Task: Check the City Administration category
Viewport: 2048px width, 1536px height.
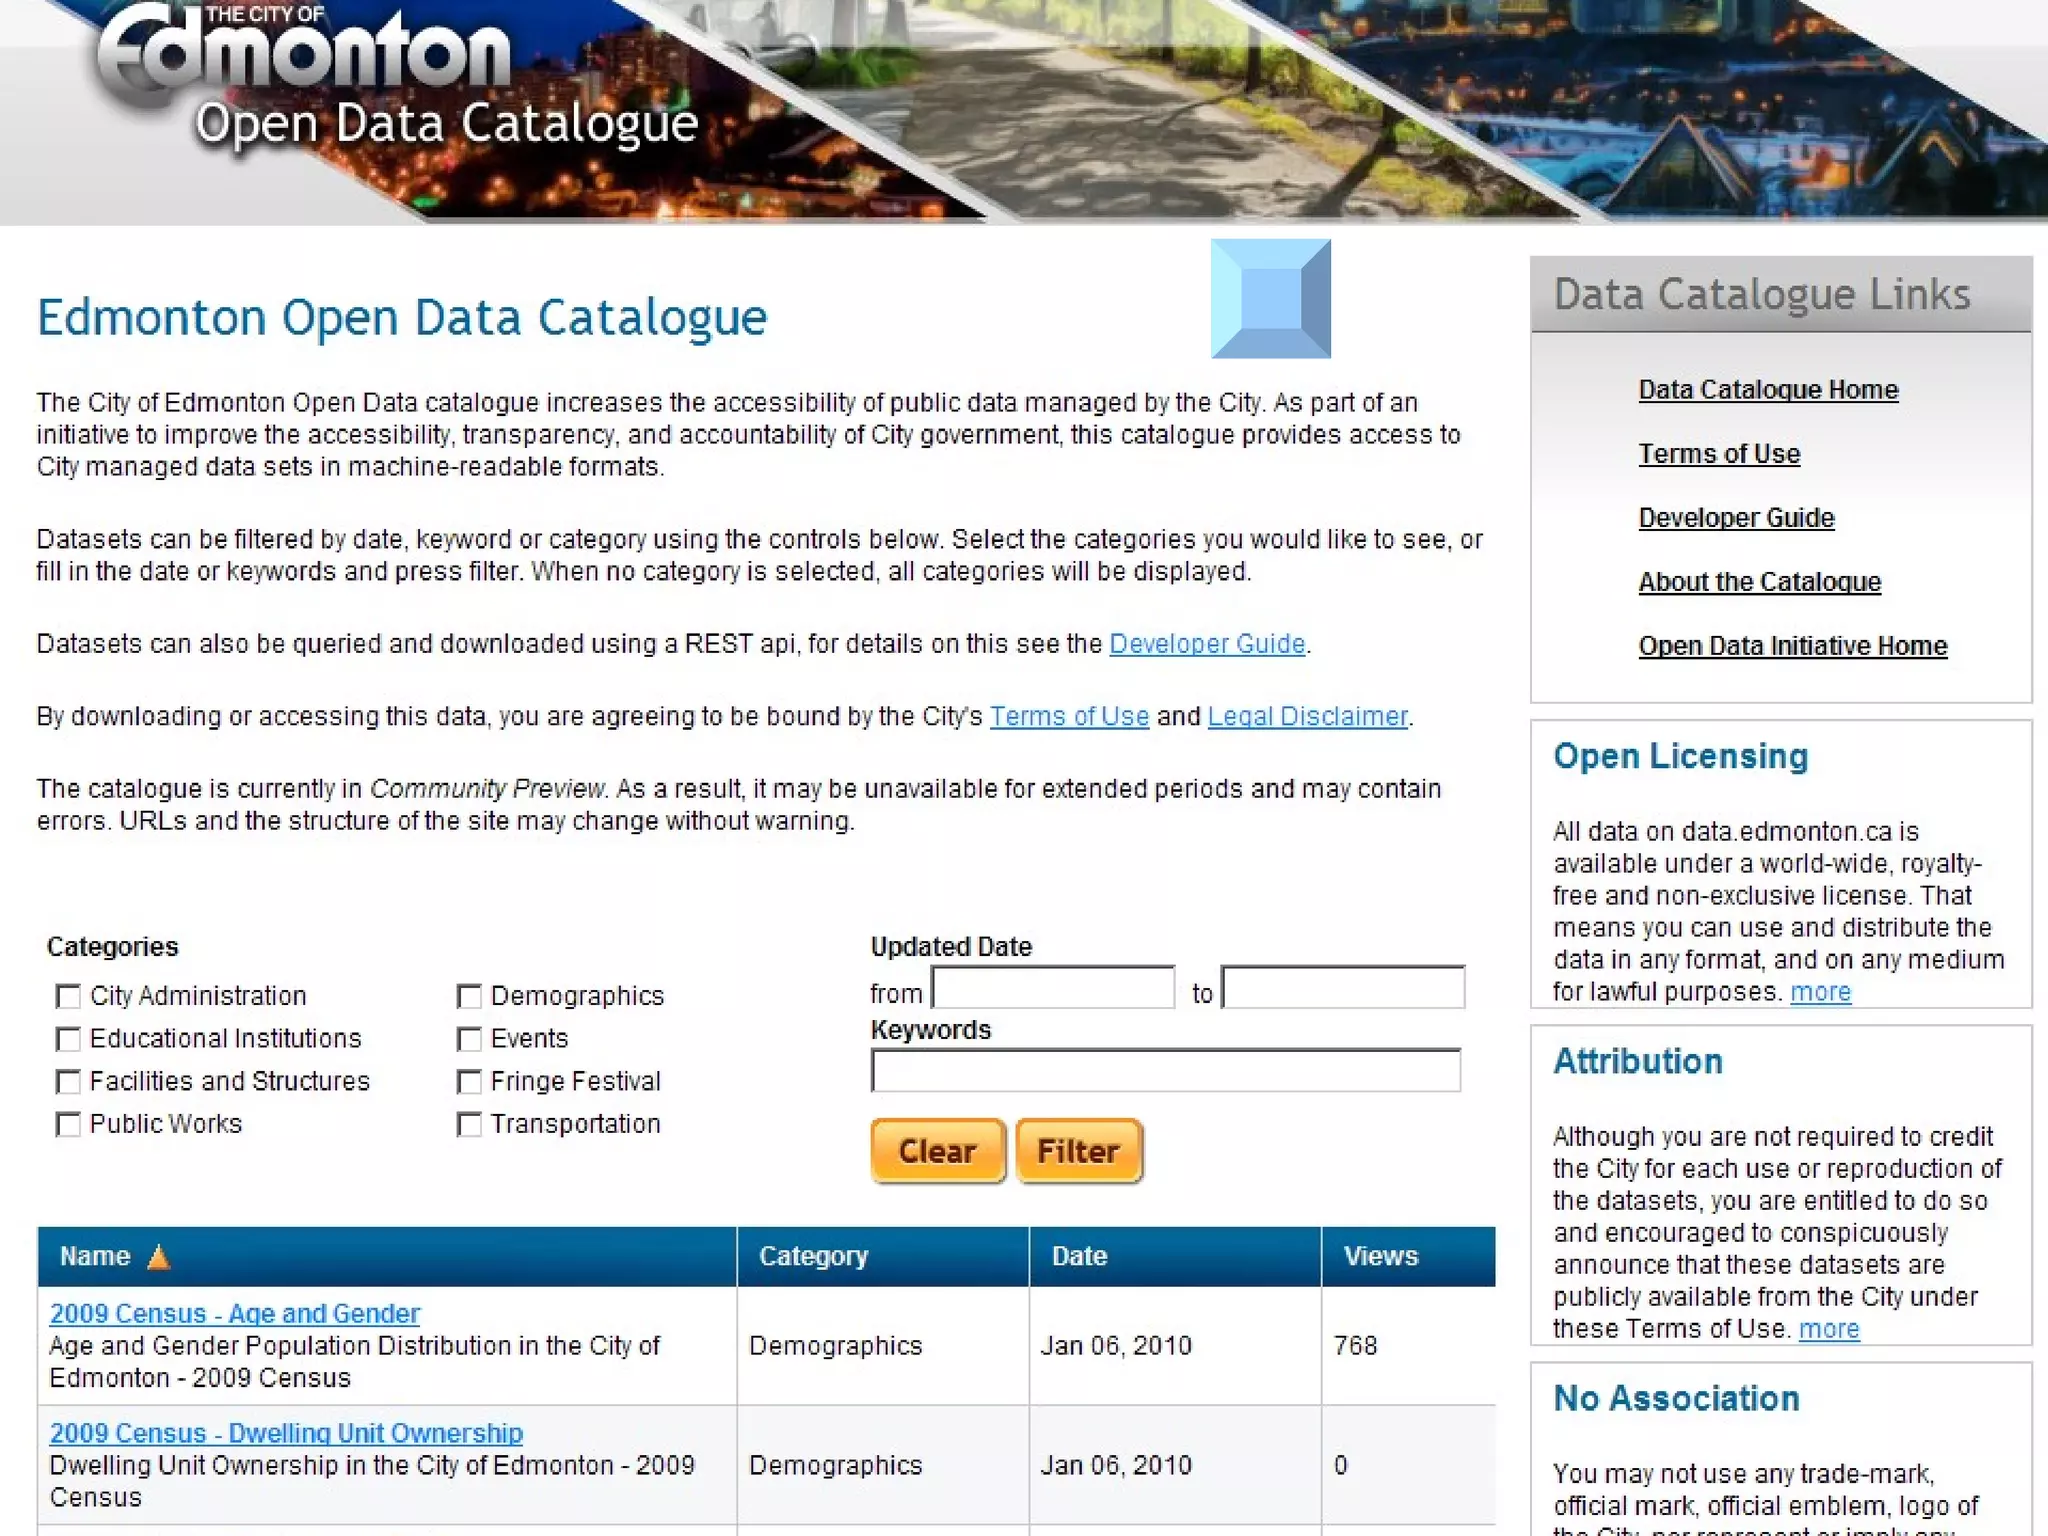Action: pyautogui.click(x=68, y=996)
